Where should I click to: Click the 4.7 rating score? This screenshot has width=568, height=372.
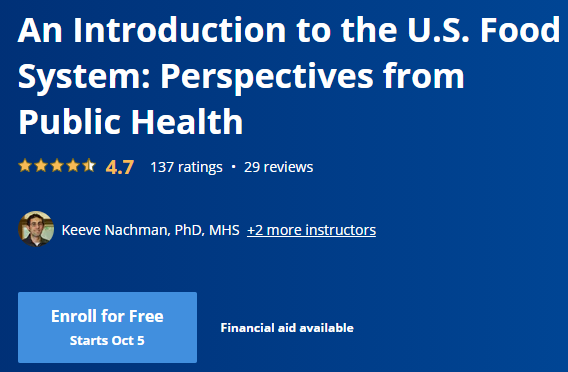(x=120, y=167)
